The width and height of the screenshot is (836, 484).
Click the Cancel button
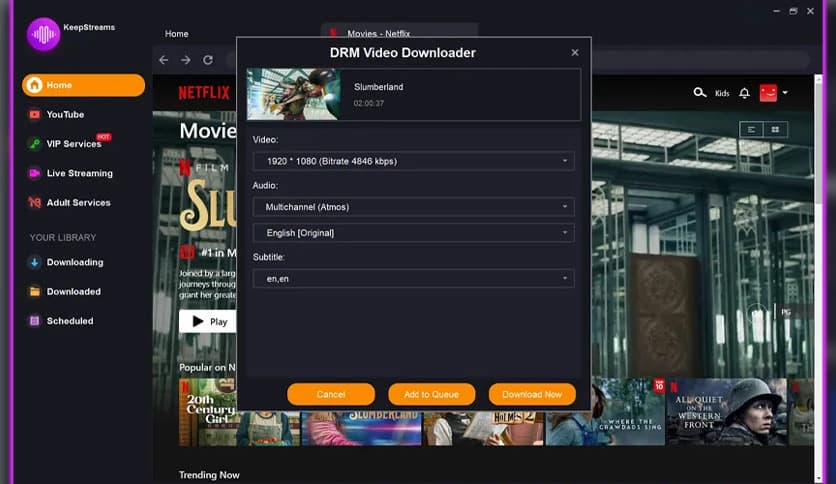[x=331, y=394]
